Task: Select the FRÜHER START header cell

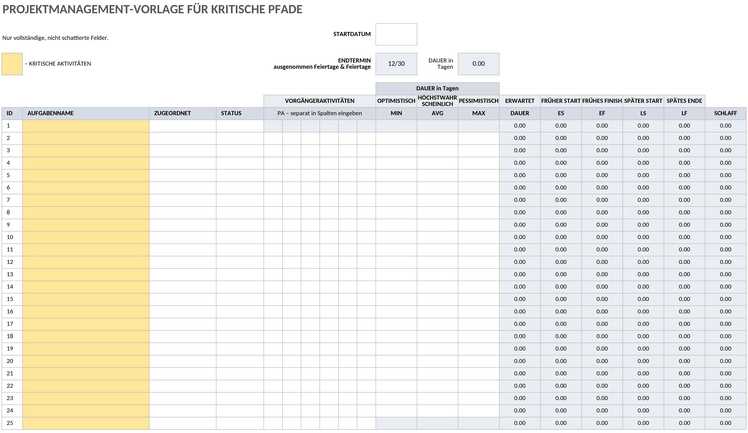Action: coord(561,101)
